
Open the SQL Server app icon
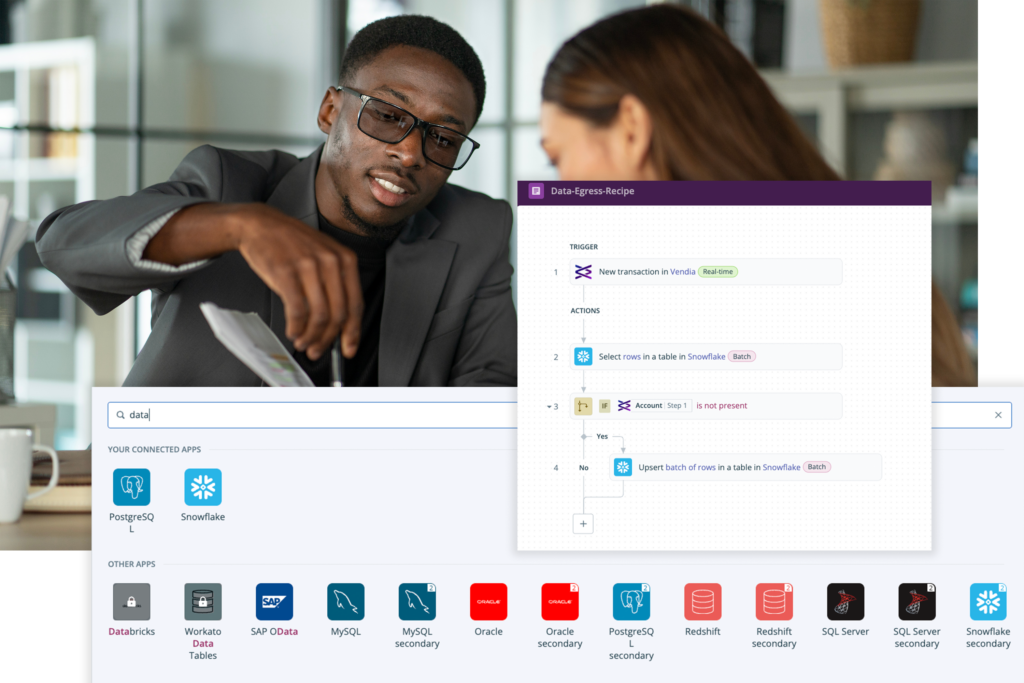point(845,601)
